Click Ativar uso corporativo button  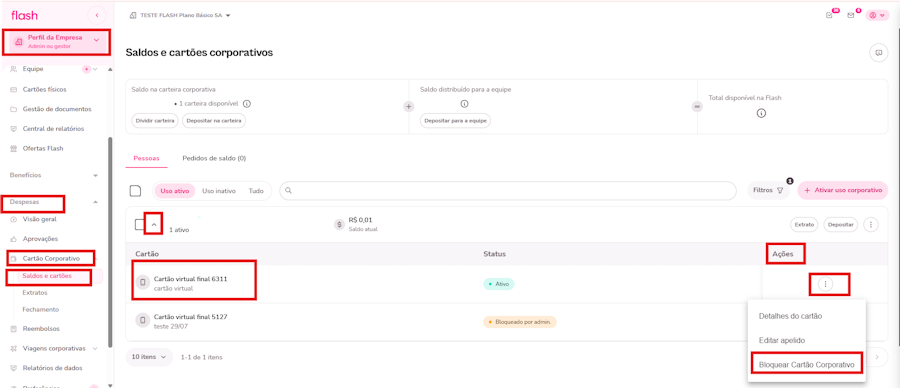(843, 191)
